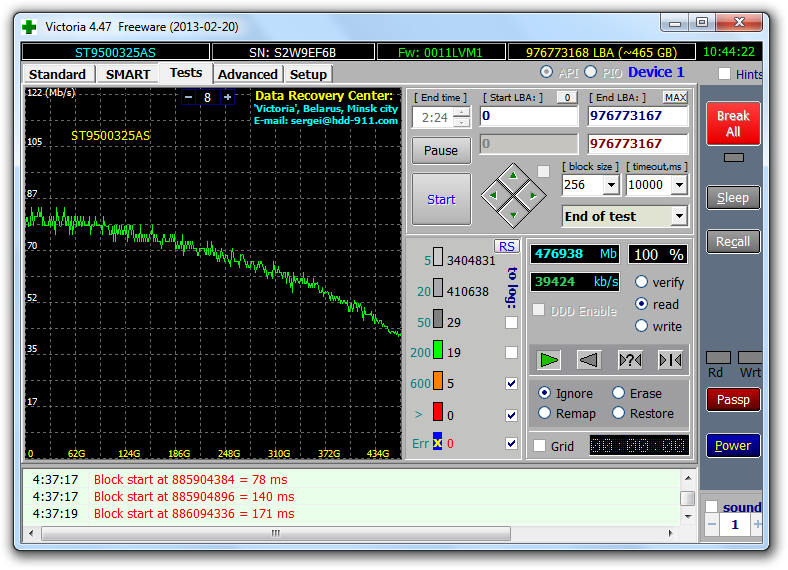Click the right arrow on the navigation diamond
The image size is (788, 570).
pyautogui.click(x=531, y=194)
